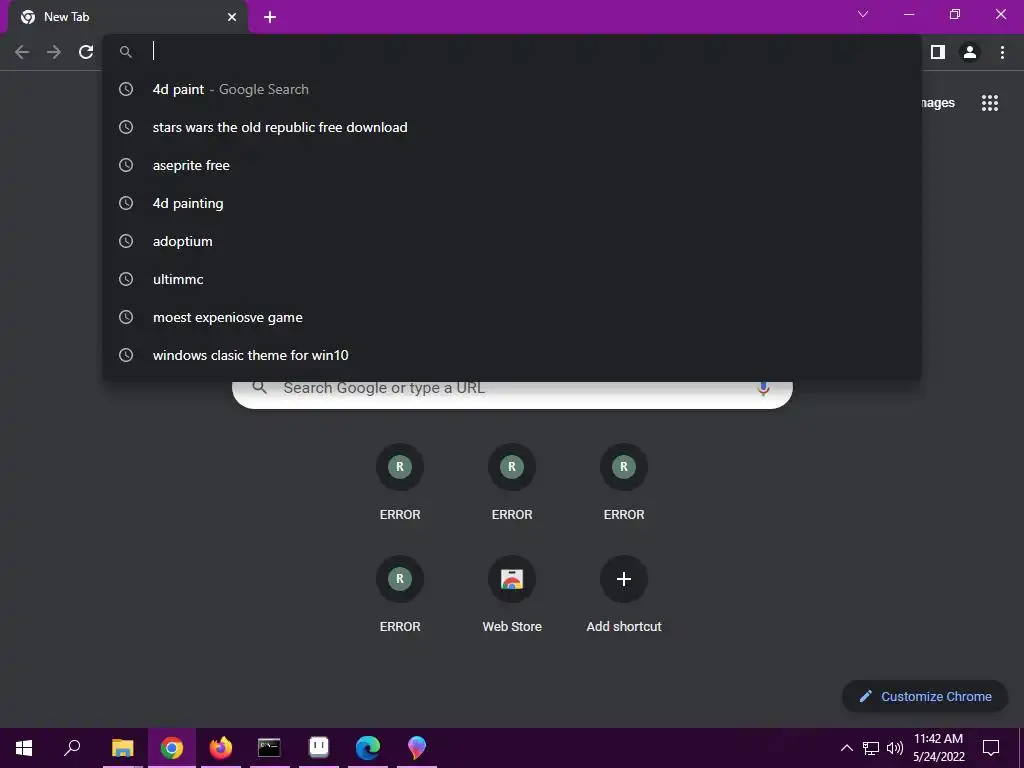
Task: Click Chrome icon in taskbar
Action: pyautogui.click(x=172, y=748)
